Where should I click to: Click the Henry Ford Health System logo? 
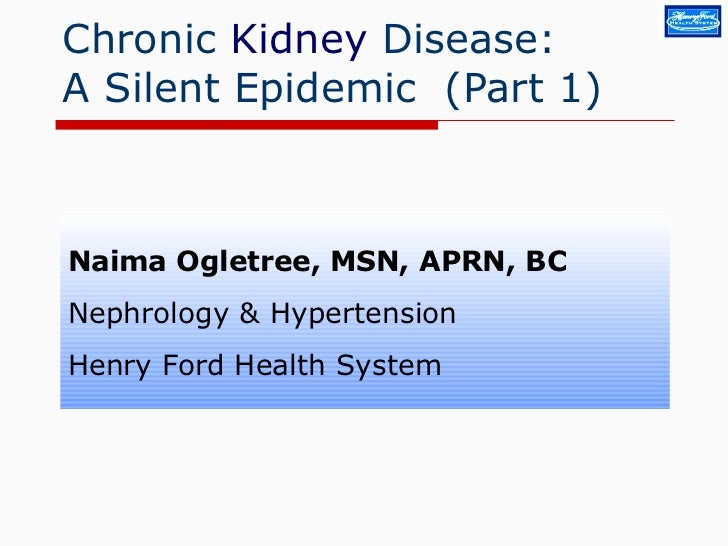tap(693, 21)
